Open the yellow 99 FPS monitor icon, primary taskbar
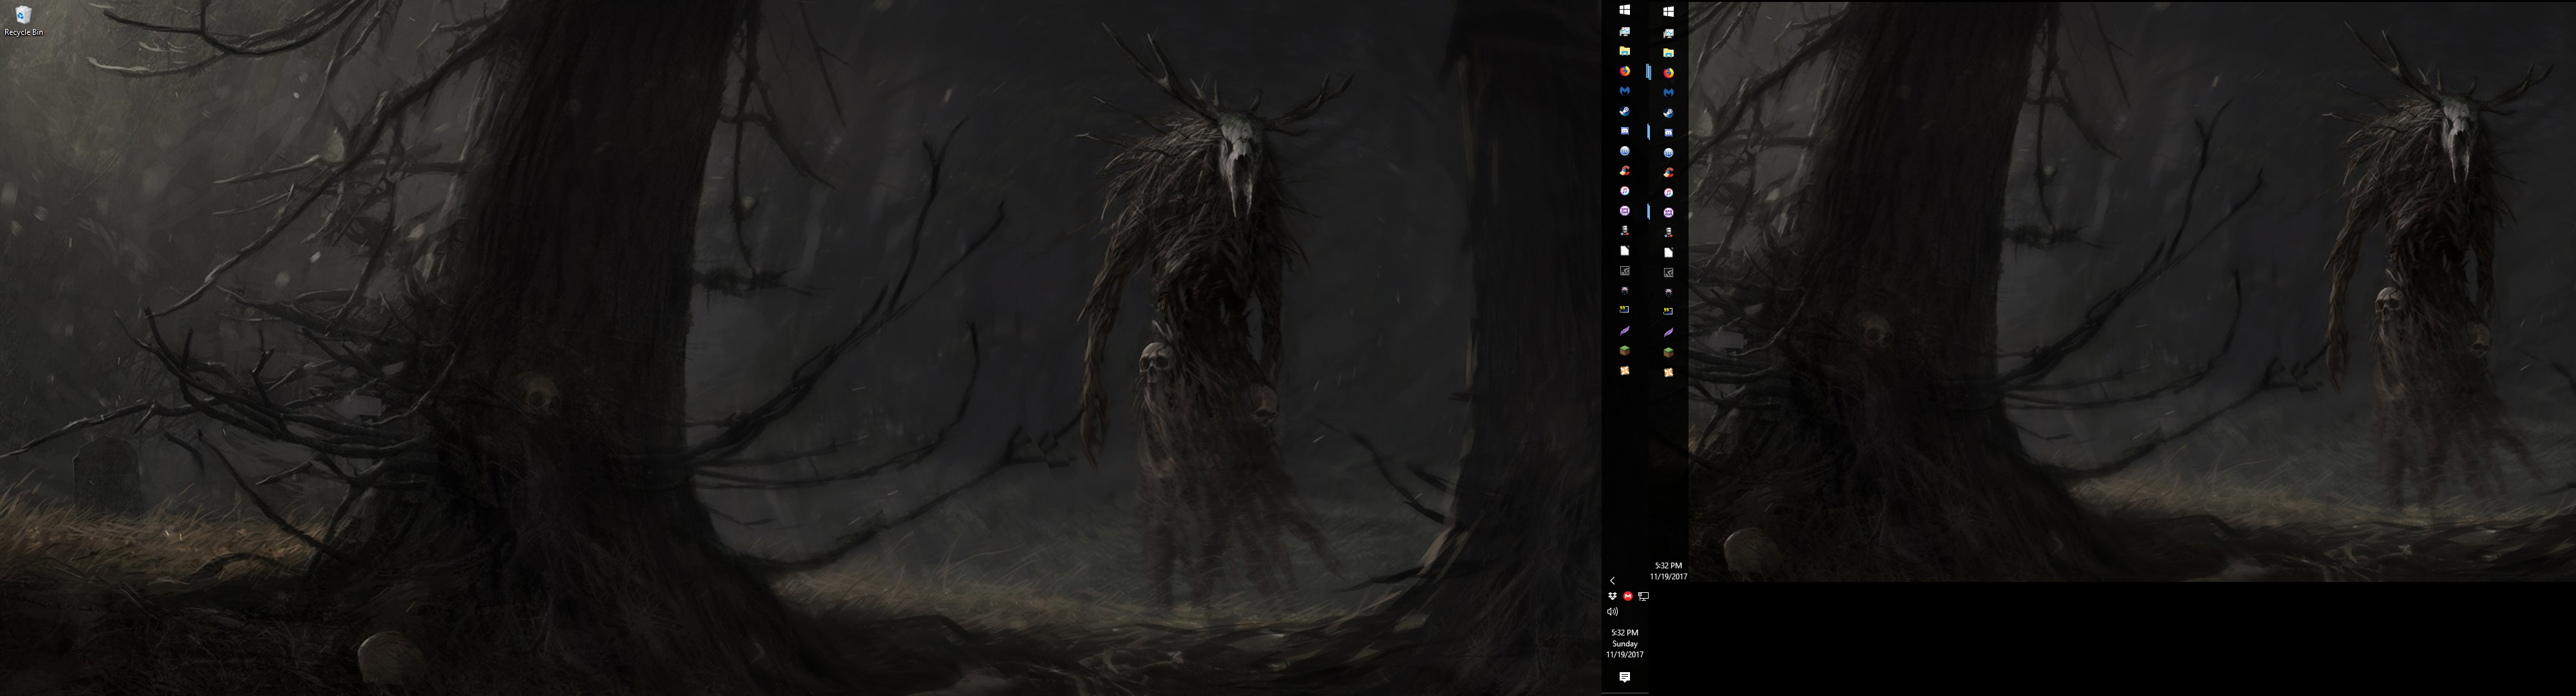The image size is (2576, 696). [x=1625, y=310]
